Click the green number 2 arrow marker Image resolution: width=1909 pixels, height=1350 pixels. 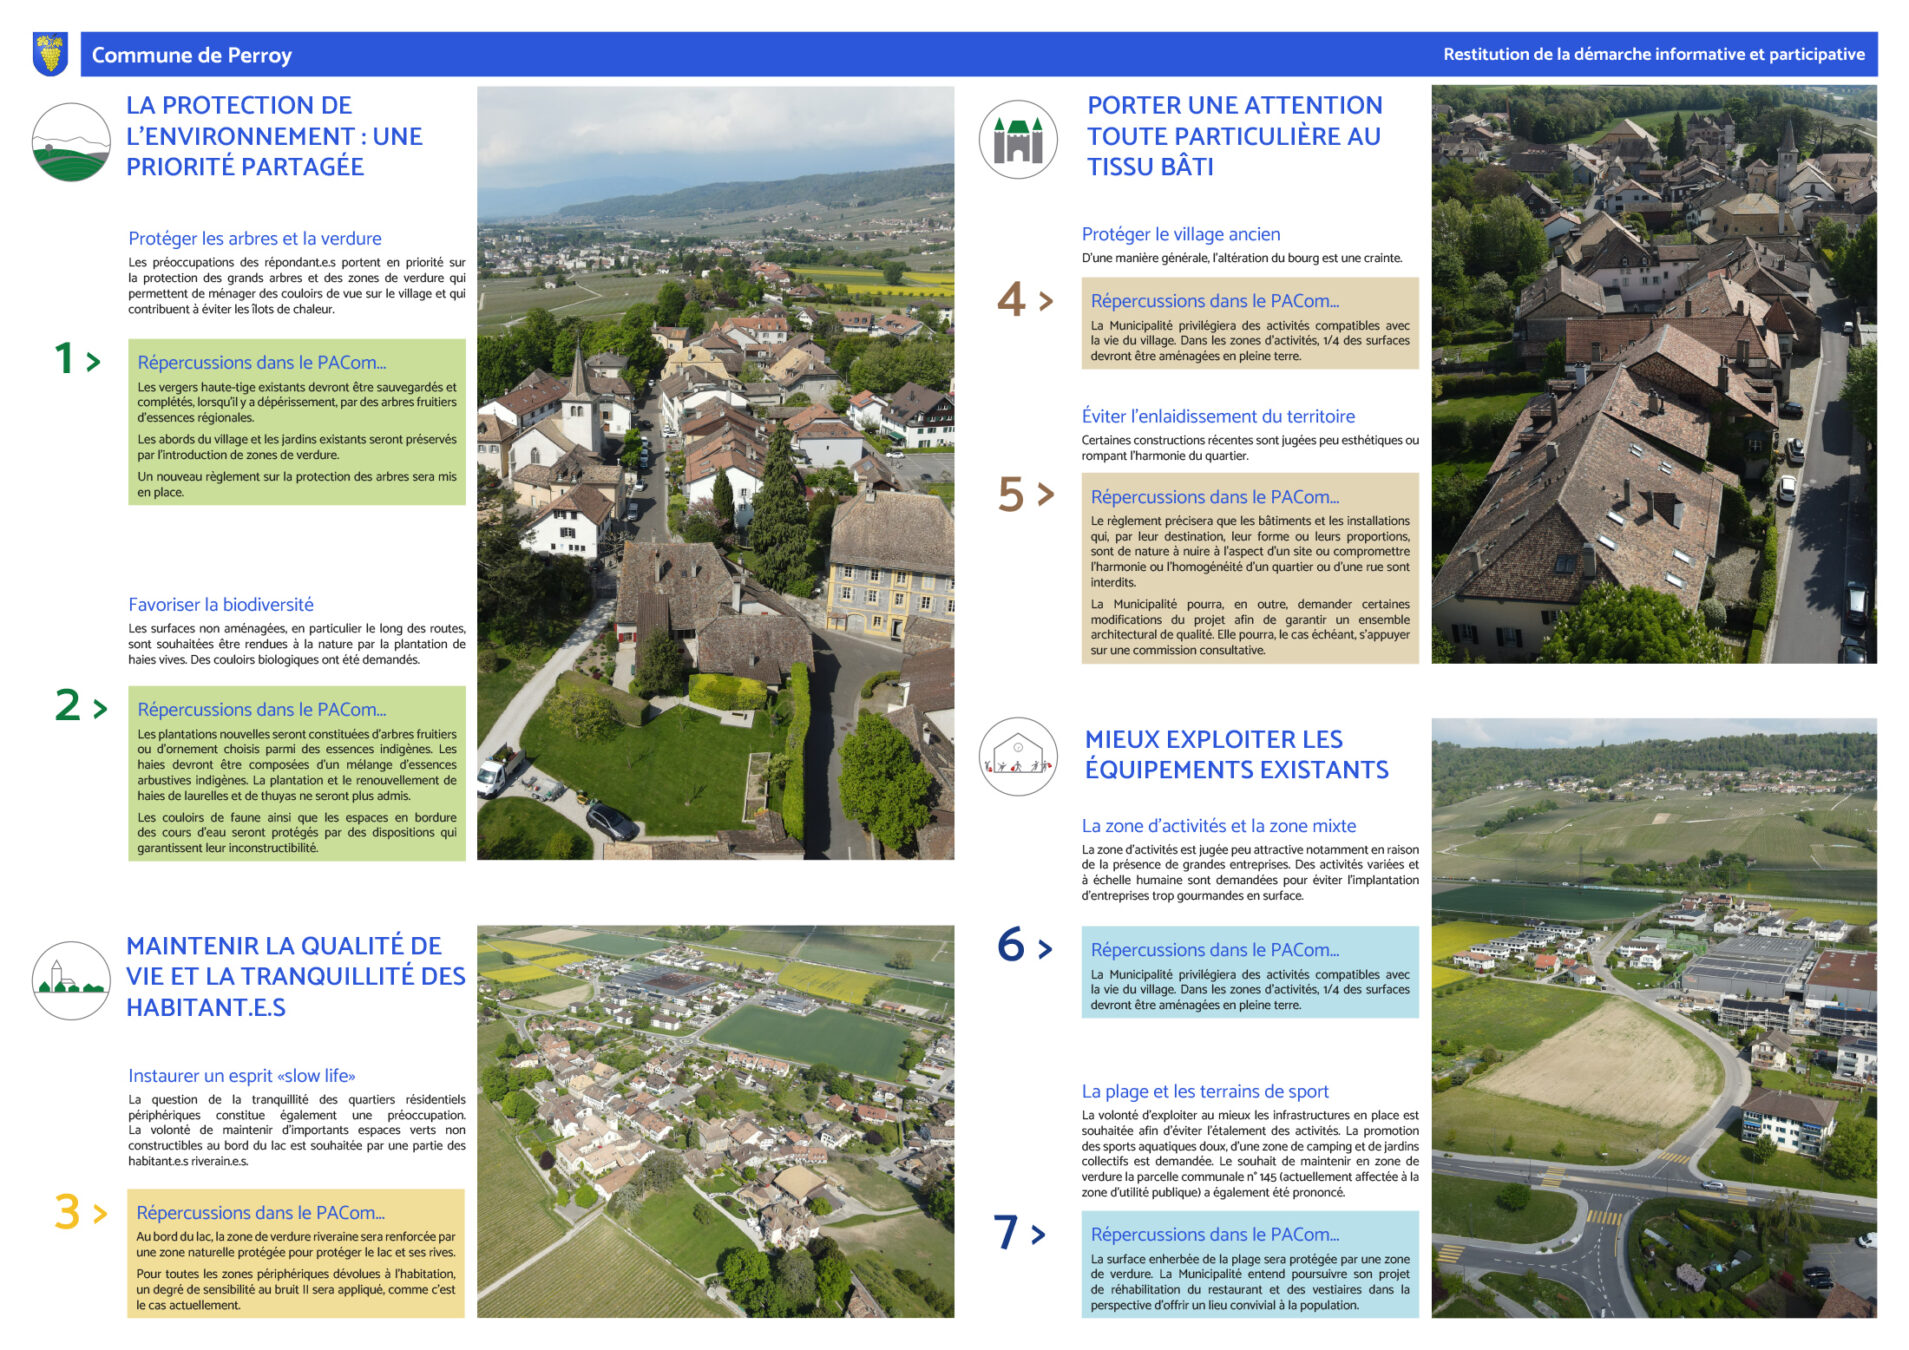point(80,706)
